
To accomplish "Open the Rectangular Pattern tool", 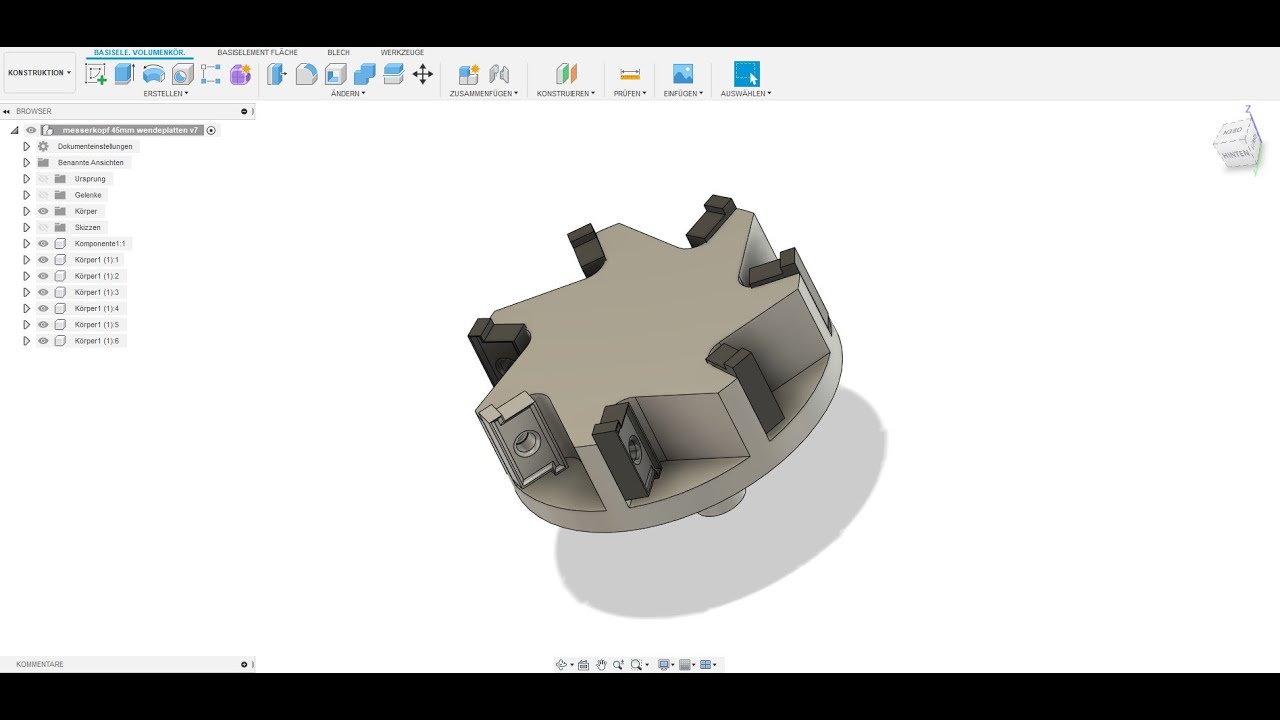I will pos(210,74).
